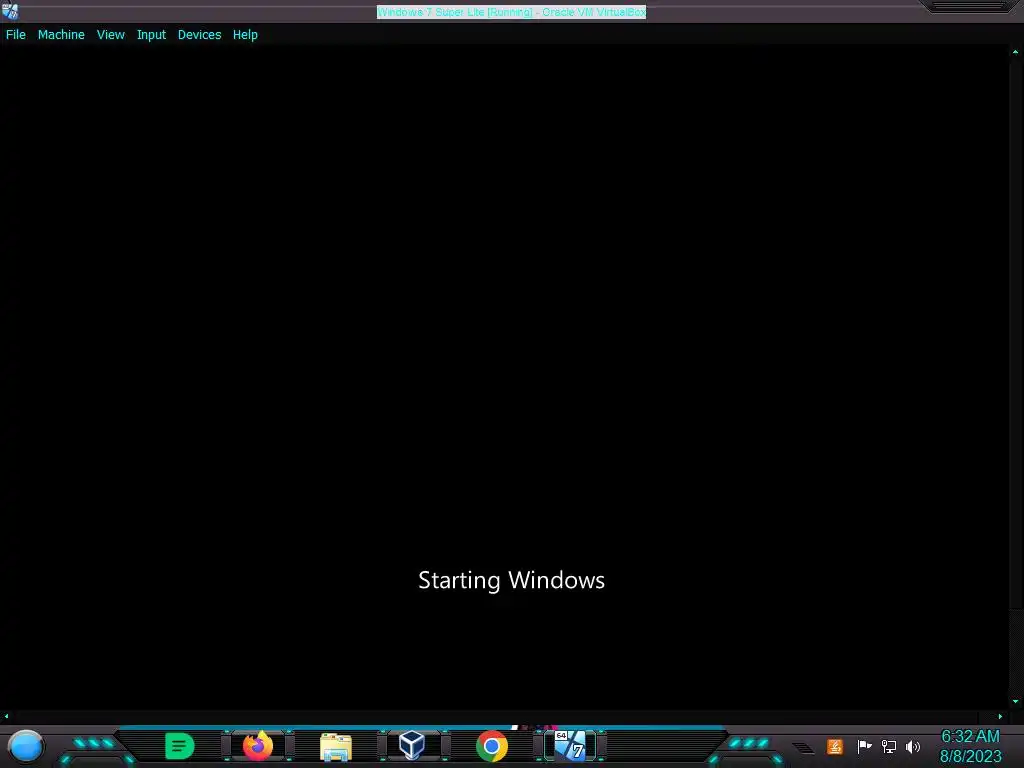
Task: Open the Help menu
Action: (x=245, y=35)
